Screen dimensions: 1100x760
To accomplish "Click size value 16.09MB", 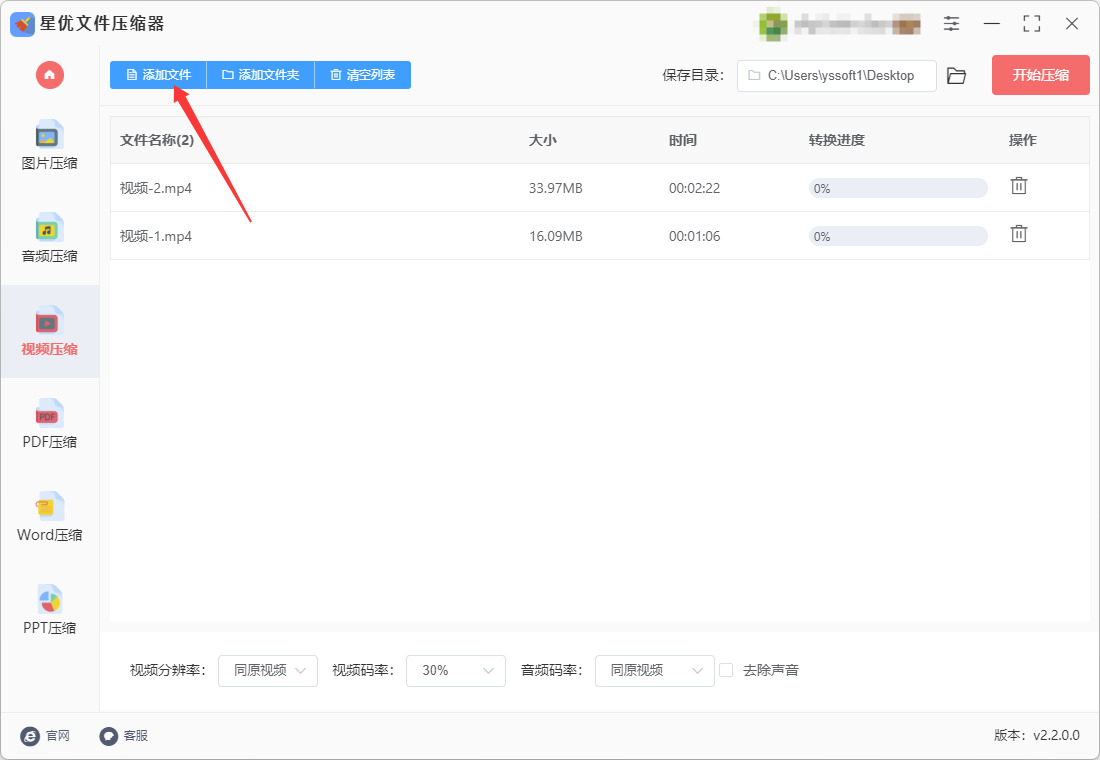I will point(556,236).
